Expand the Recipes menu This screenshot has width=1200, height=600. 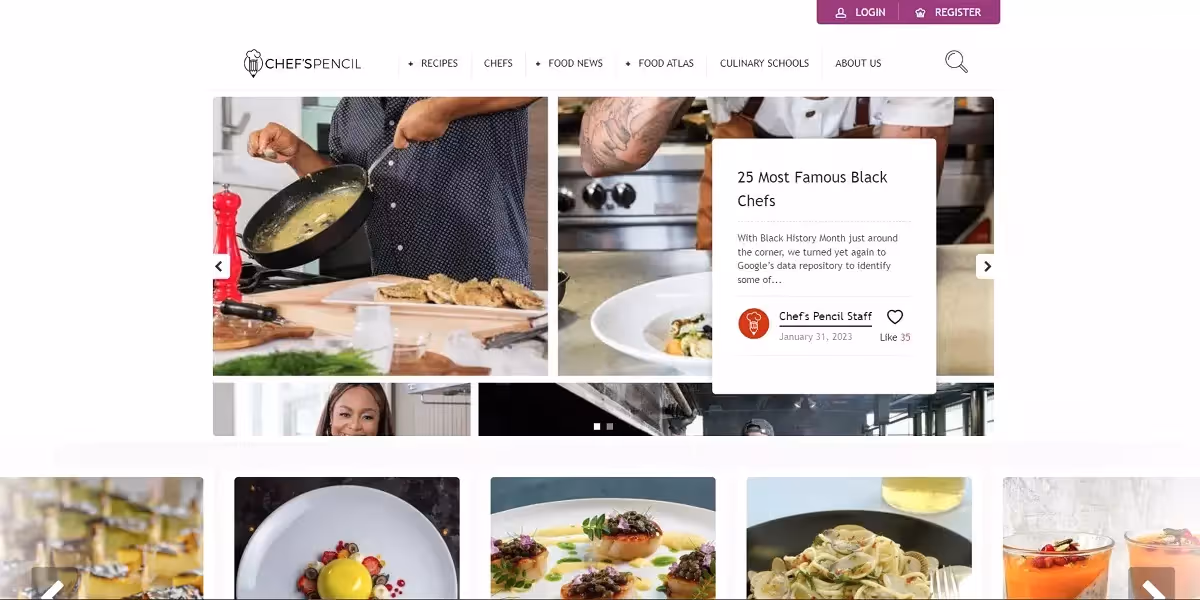pos(433,63)
